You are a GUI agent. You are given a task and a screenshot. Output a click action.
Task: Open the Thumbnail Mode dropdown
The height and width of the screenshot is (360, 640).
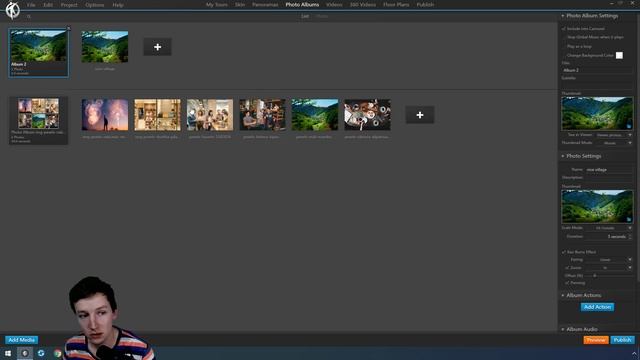pyautogui.click(x=613, y=143)
